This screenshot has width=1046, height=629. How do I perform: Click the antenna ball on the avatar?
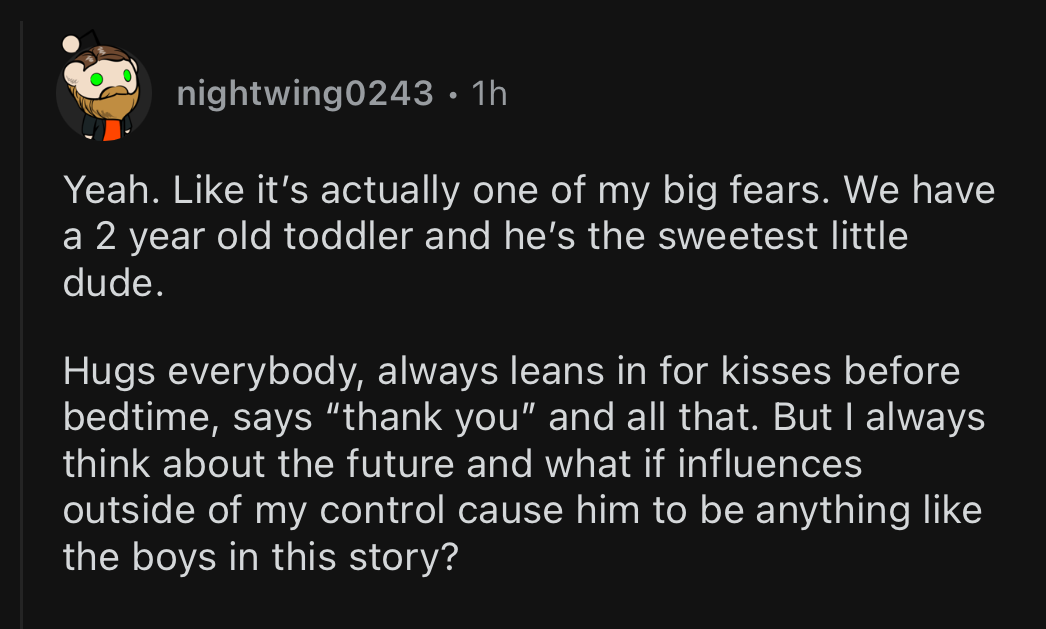72,42
